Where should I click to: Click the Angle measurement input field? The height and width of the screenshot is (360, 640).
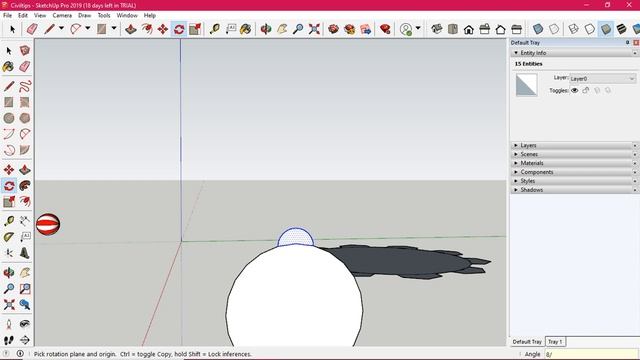point(591,354)
